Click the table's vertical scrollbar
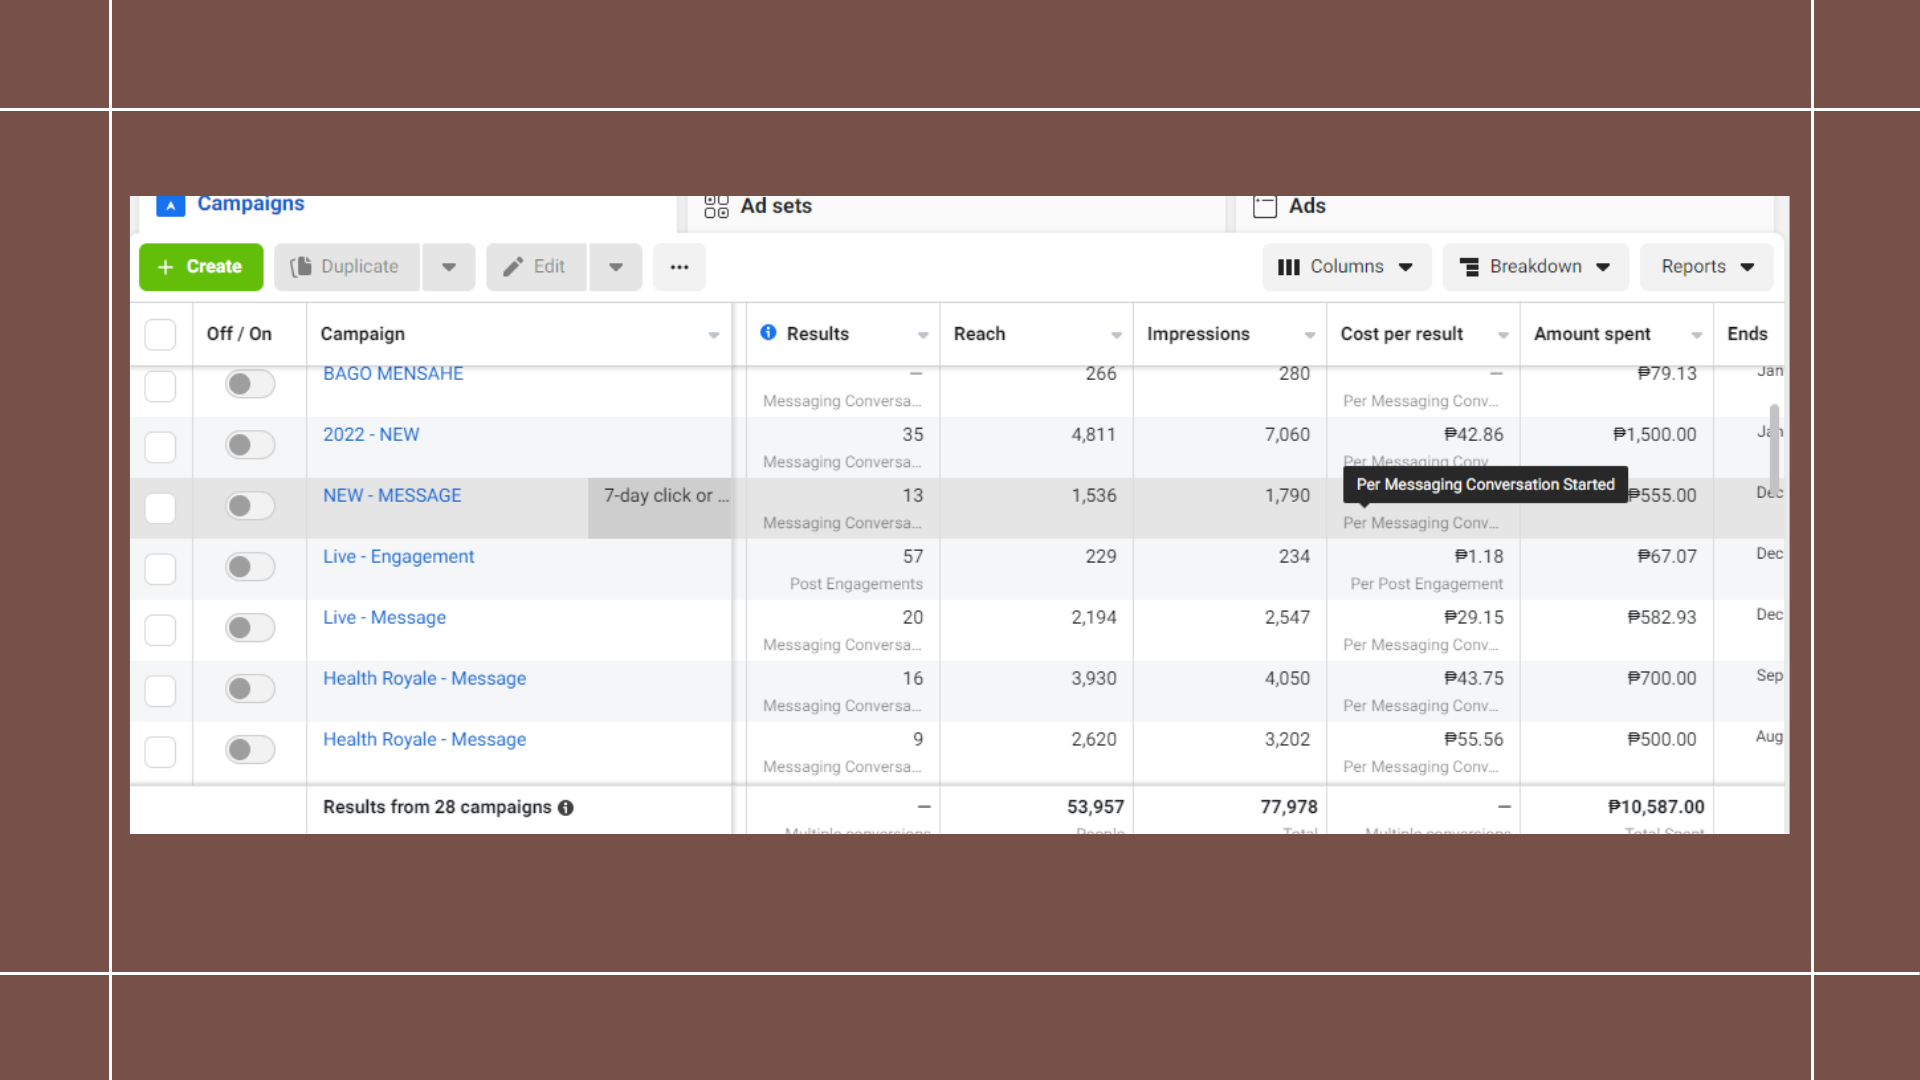The height and width of the screenshot is (1080, 1920). [x=1774, y=448]
